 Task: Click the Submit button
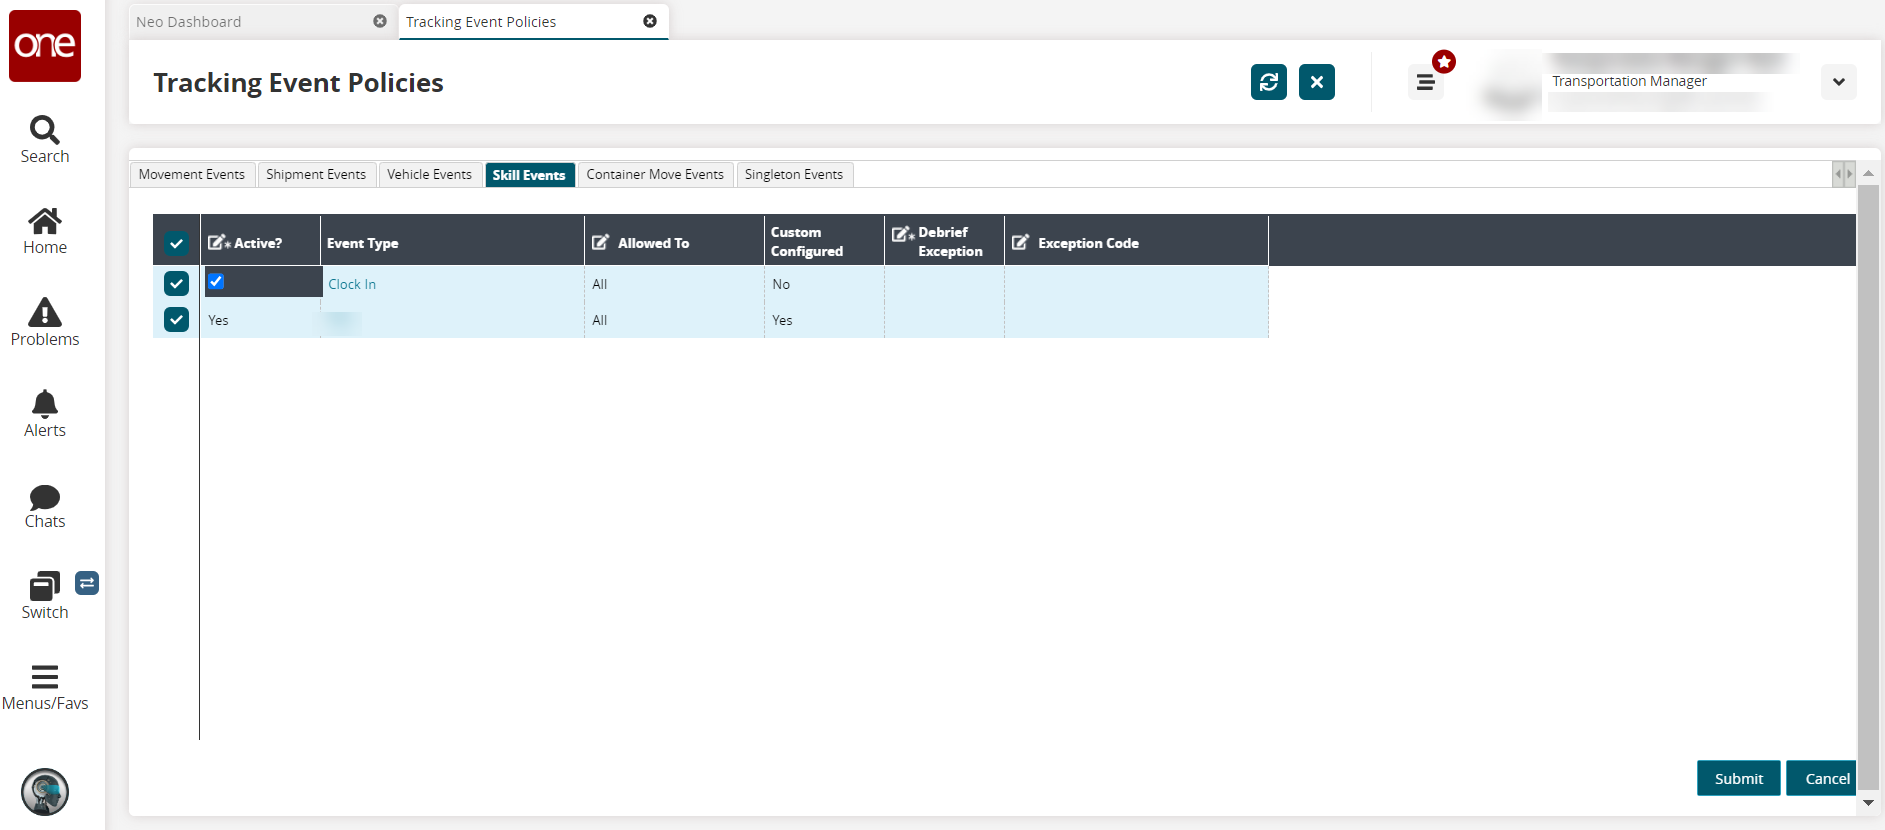click(1738, 778)
